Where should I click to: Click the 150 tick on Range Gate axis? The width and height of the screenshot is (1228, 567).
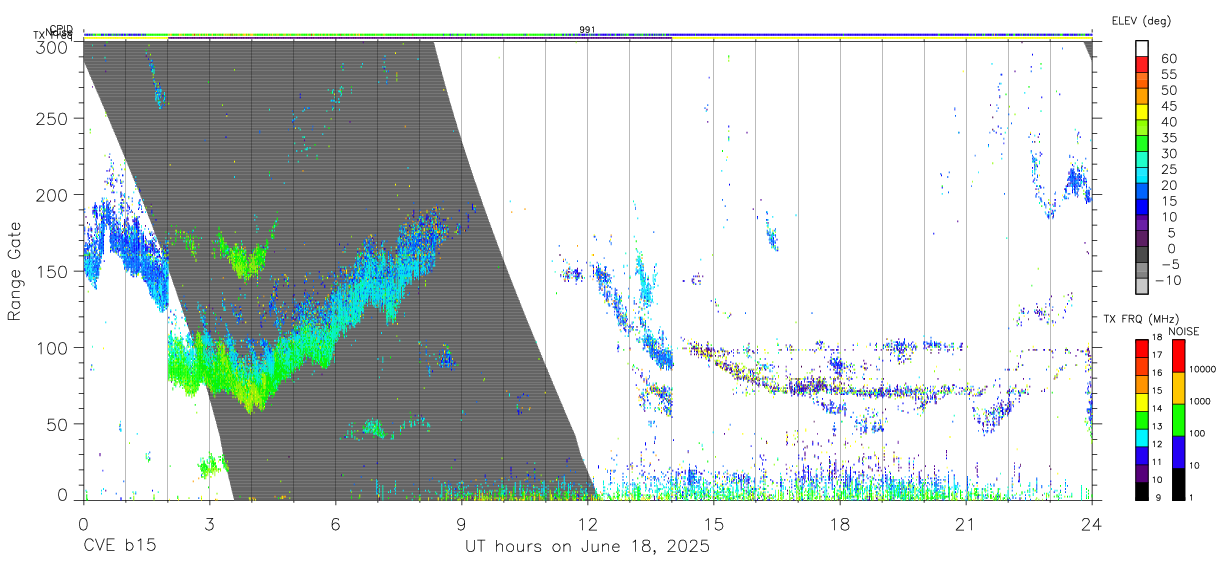tap(52, 271)
